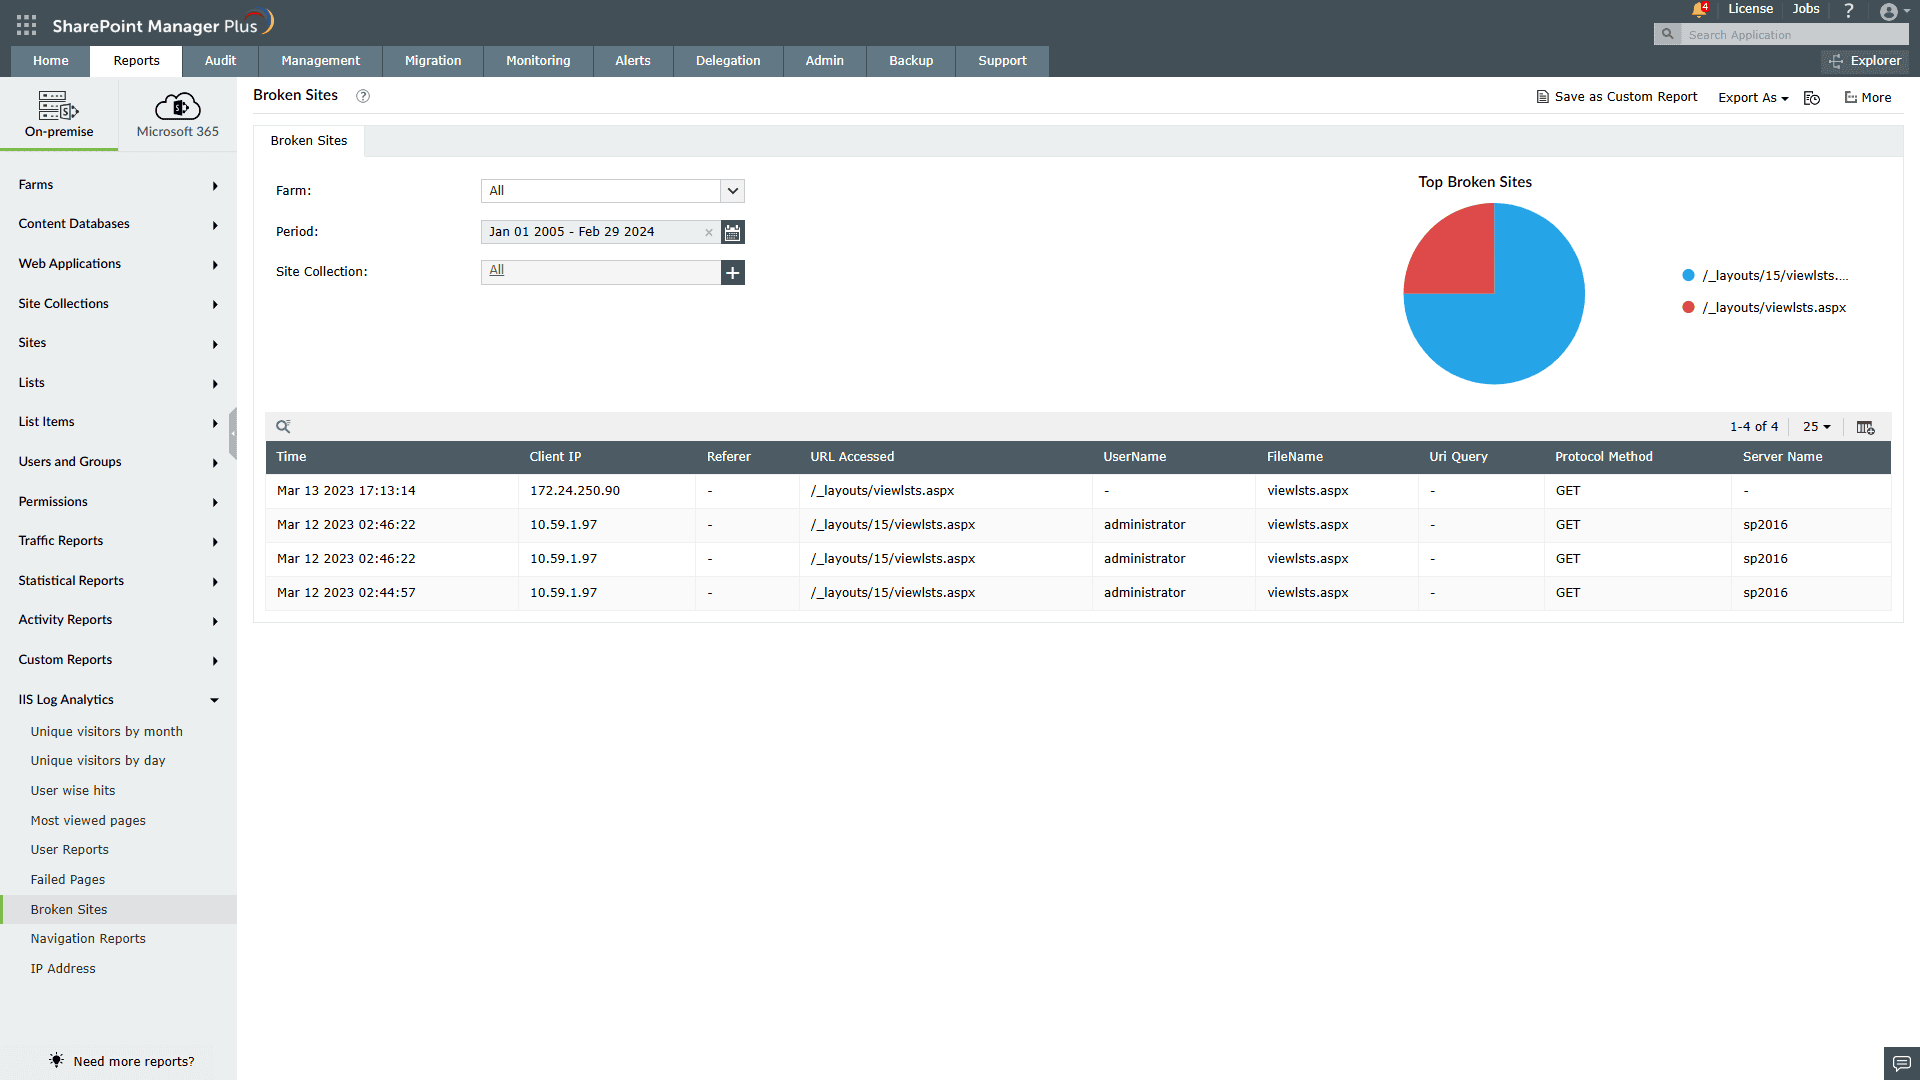Image resolution: width=1920 pixels, height=1080 pixels.
Task: Click the help question mark beside Broken Sites
Action: click(363, 96)
